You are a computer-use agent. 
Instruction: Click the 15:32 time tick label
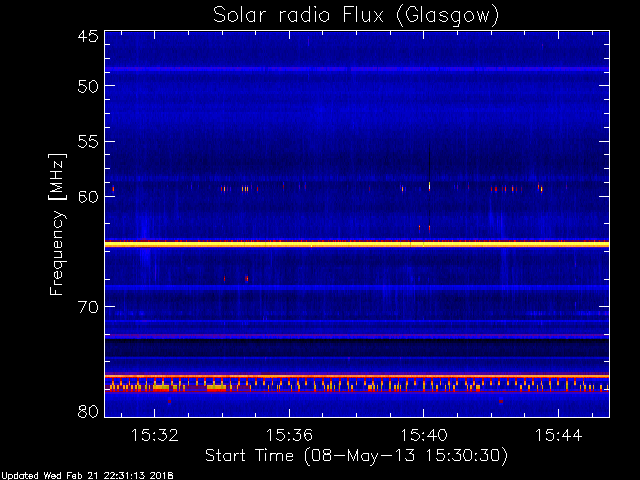pyautogui.click(x=155, y=435)
